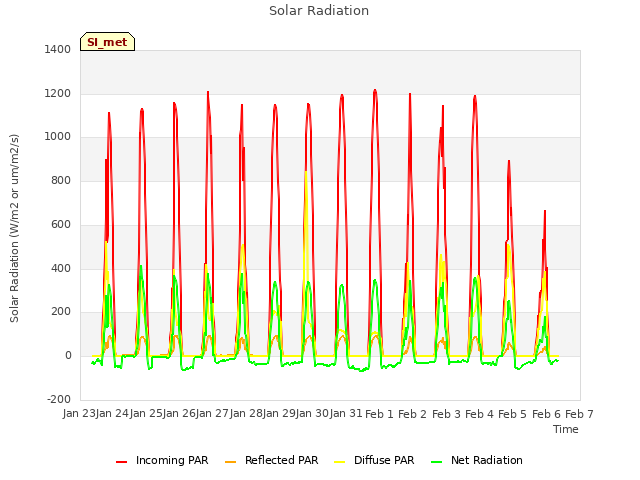
Task: Click the 1400 y-axis tick label
Action: click(58, 49)
